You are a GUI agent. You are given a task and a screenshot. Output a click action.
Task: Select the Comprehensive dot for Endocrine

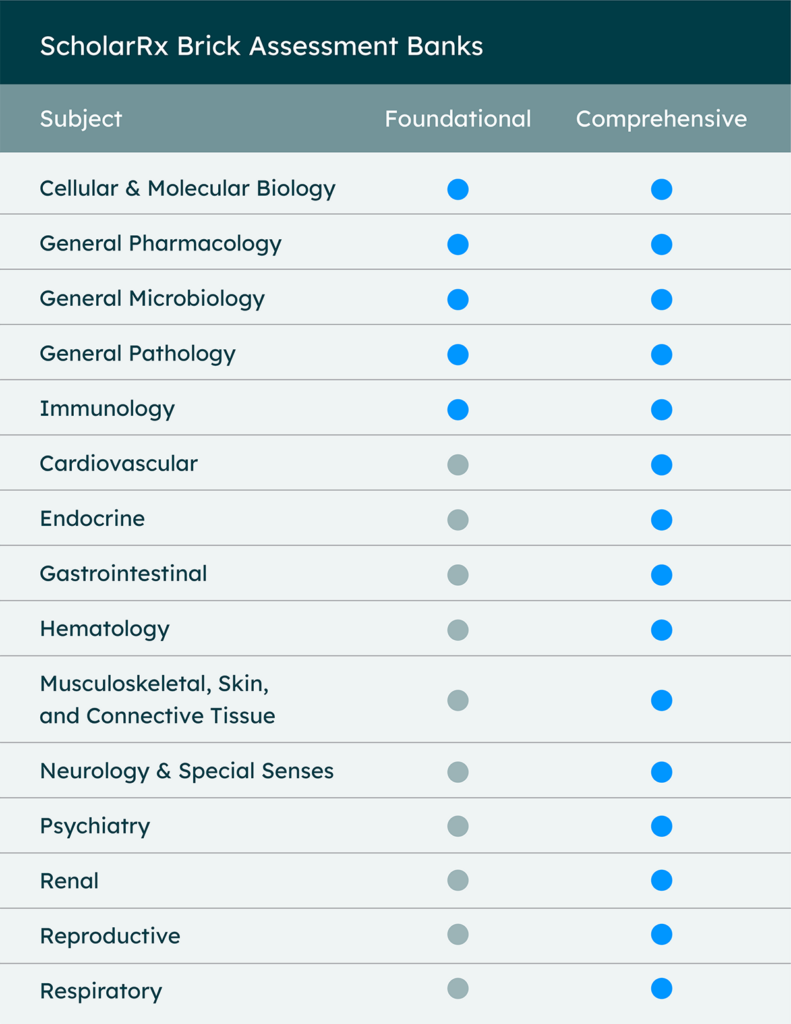click(662, 520)
